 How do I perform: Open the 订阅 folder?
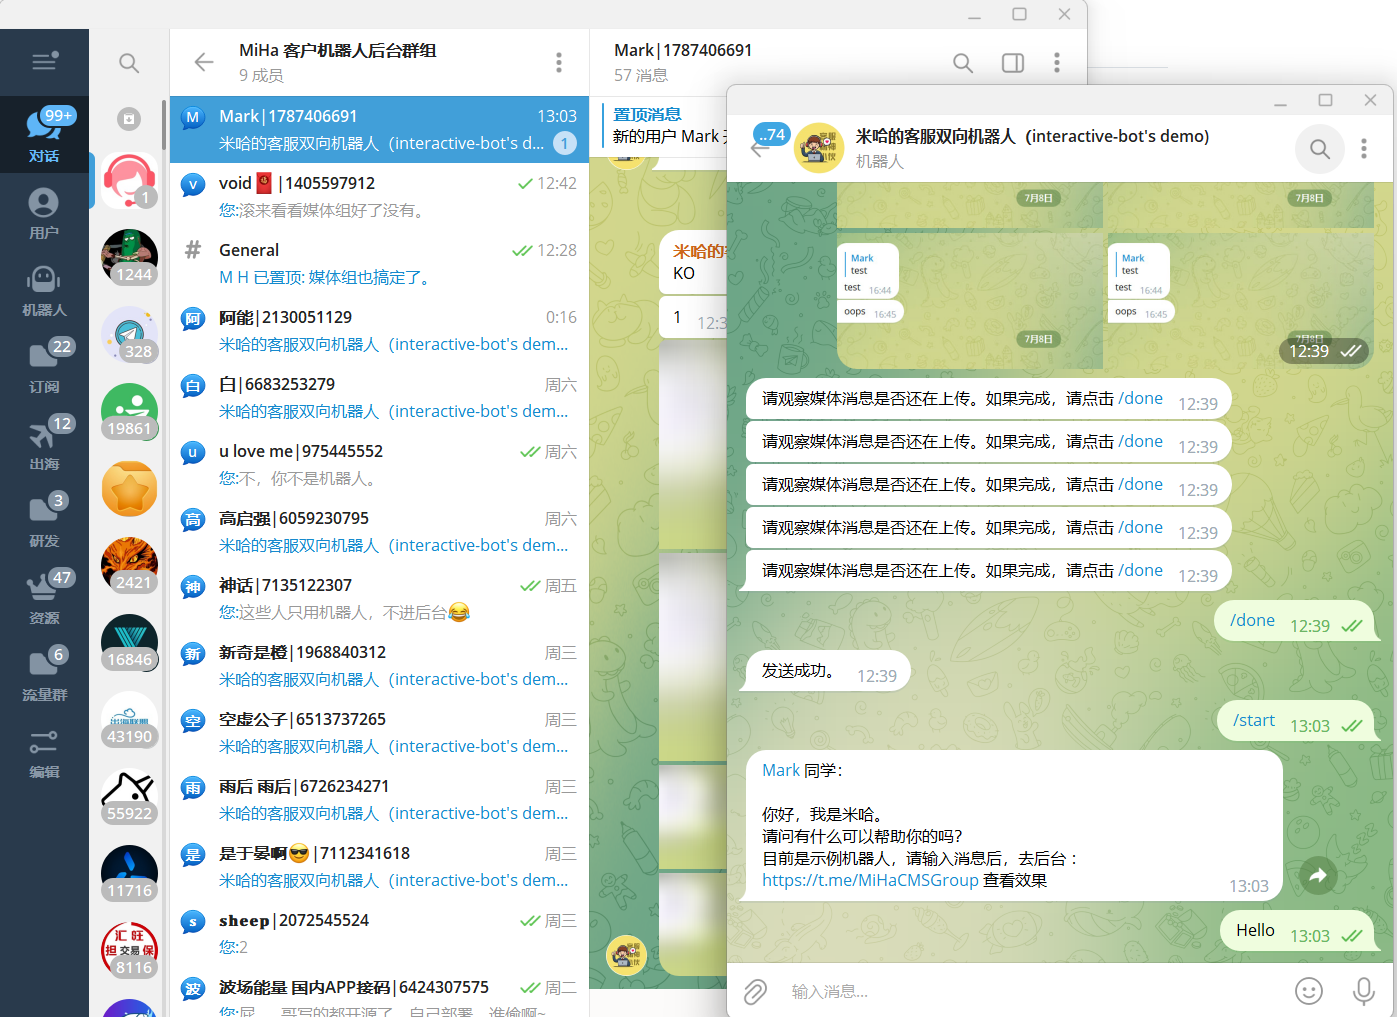[x=44, y=366]
